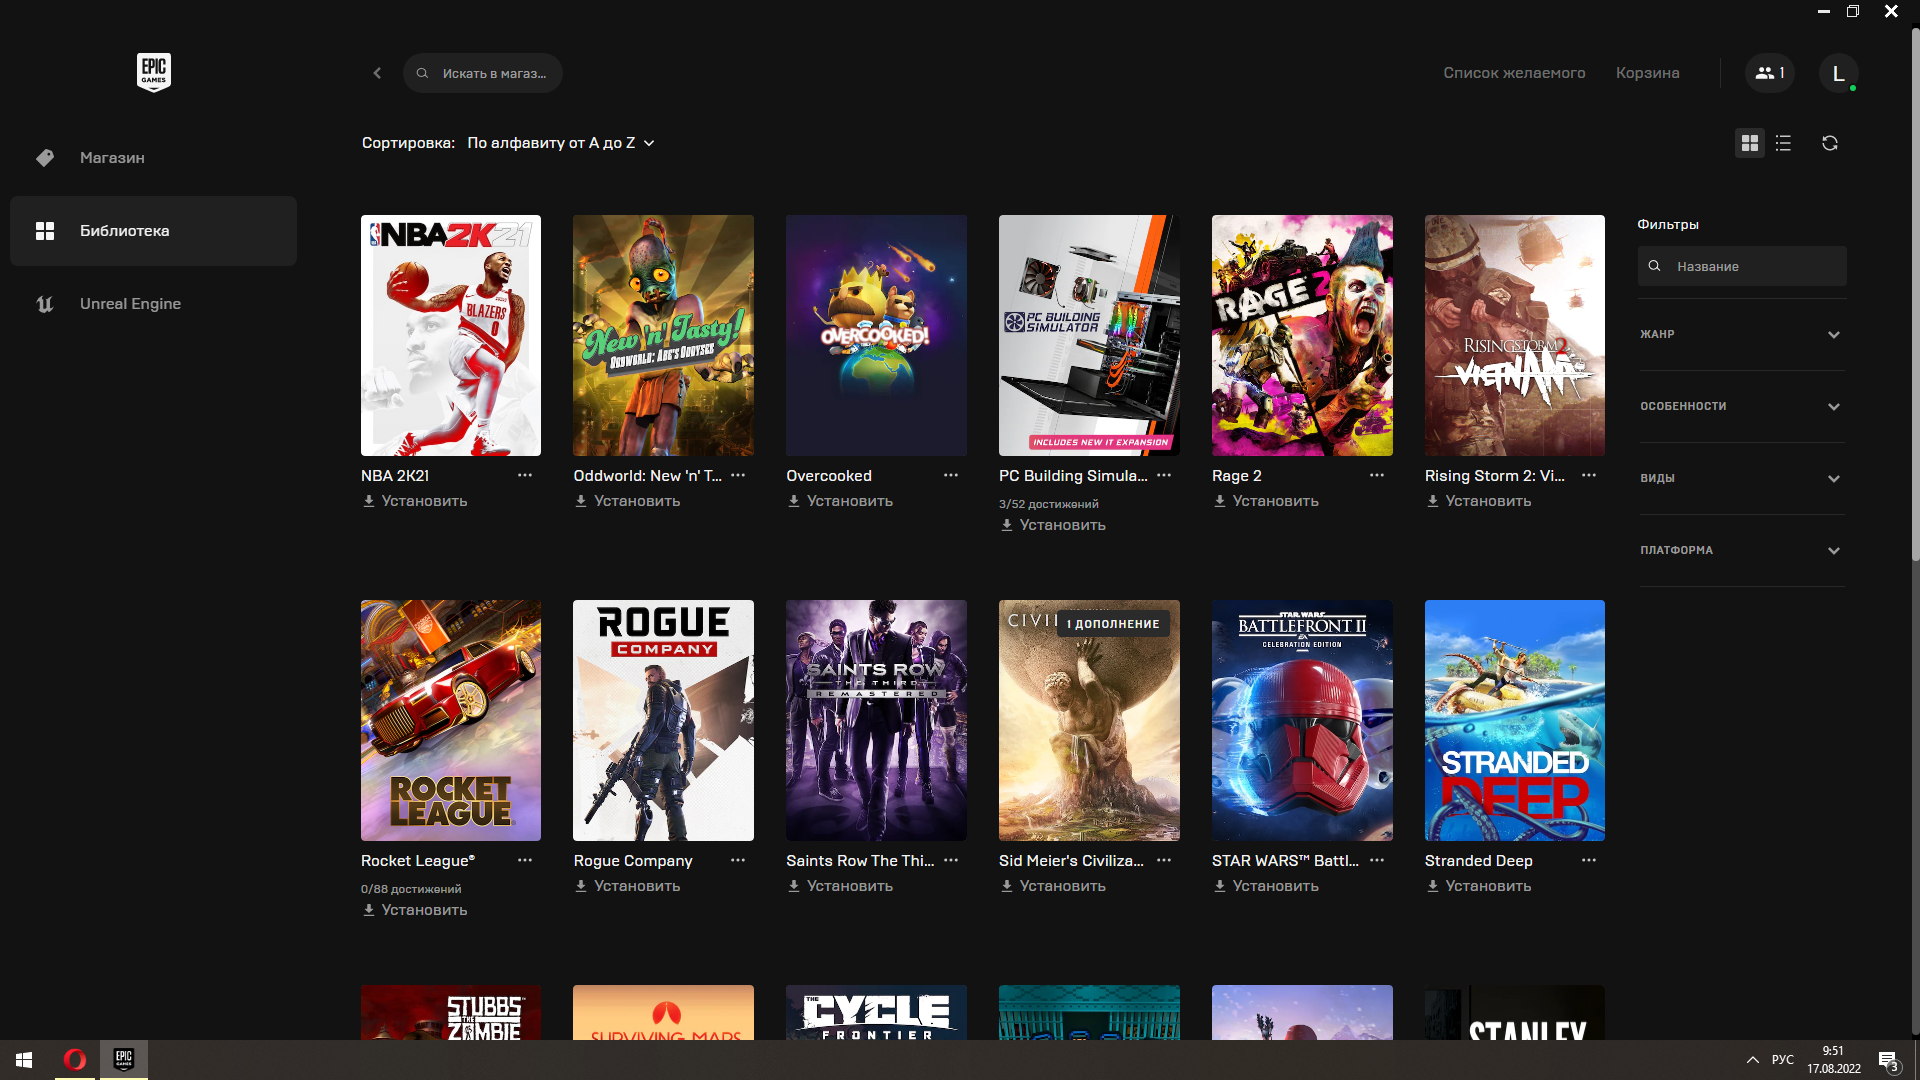Open the Rage 2 three-dot menu
Image resolution: width=1920 pixels, height=1080 pixels.
tap(1377, 475)
